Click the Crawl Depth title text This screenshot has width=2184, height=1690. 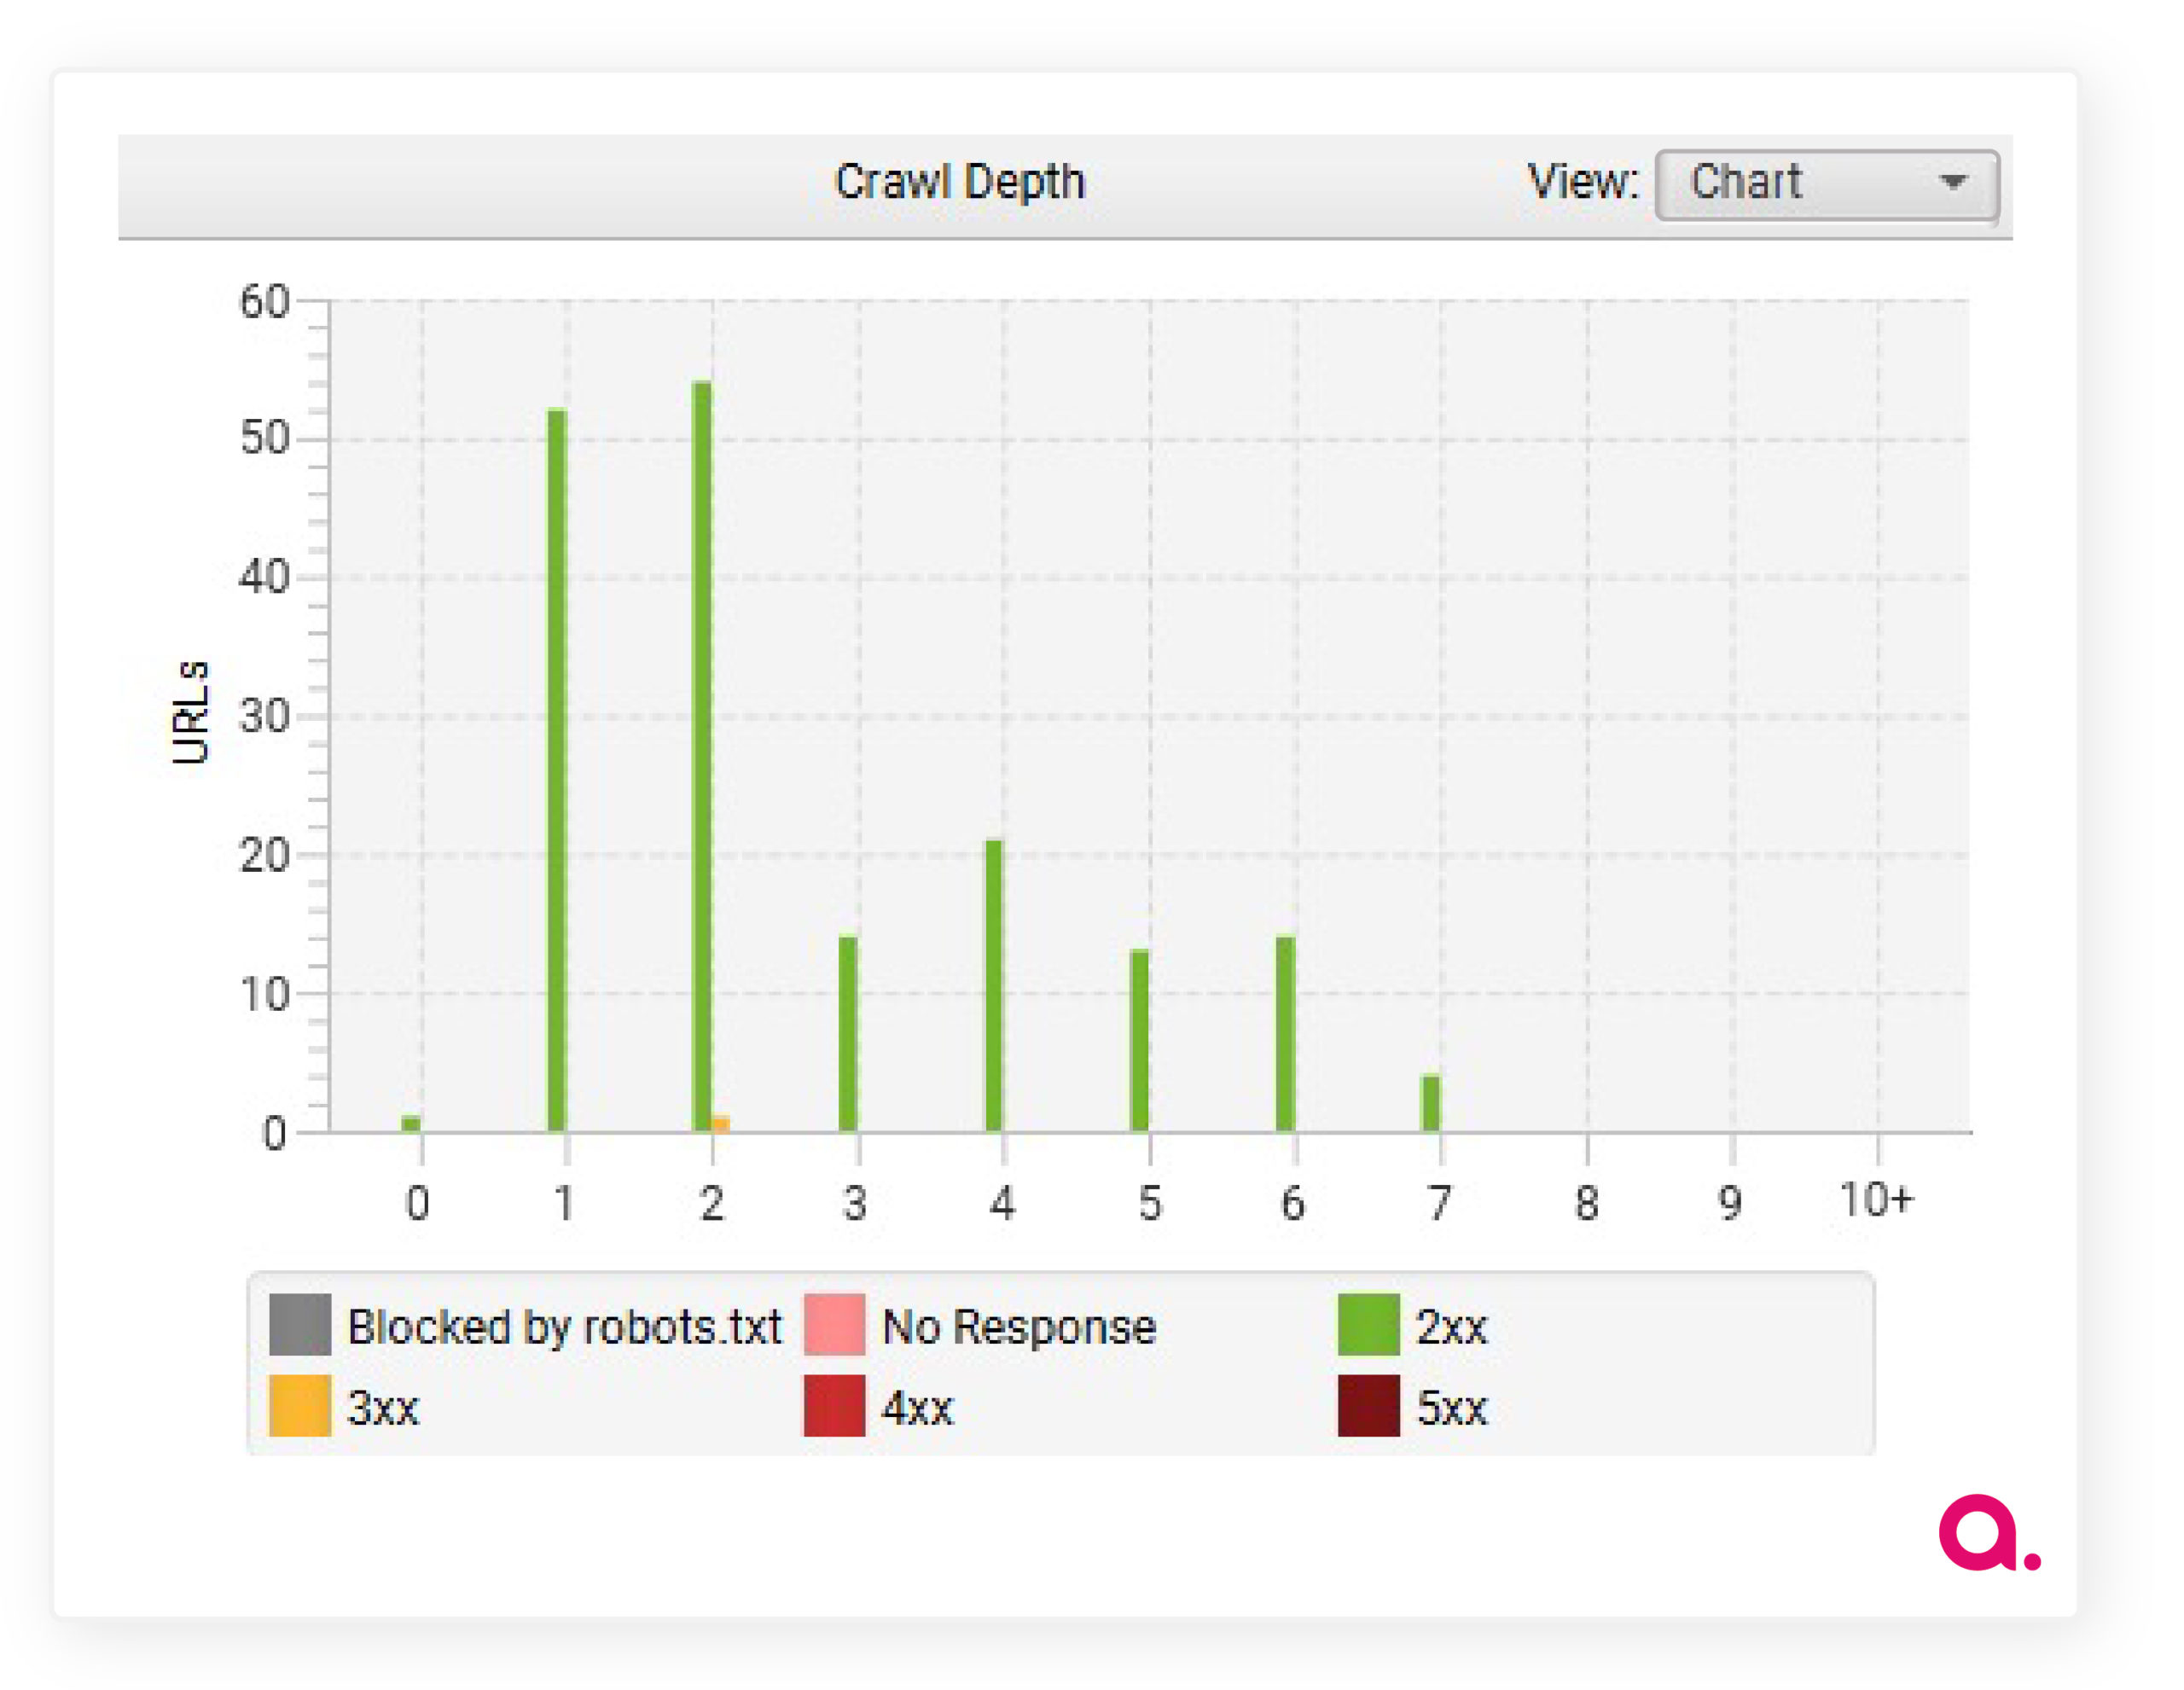pyautogui.click(x=960, y=182)
